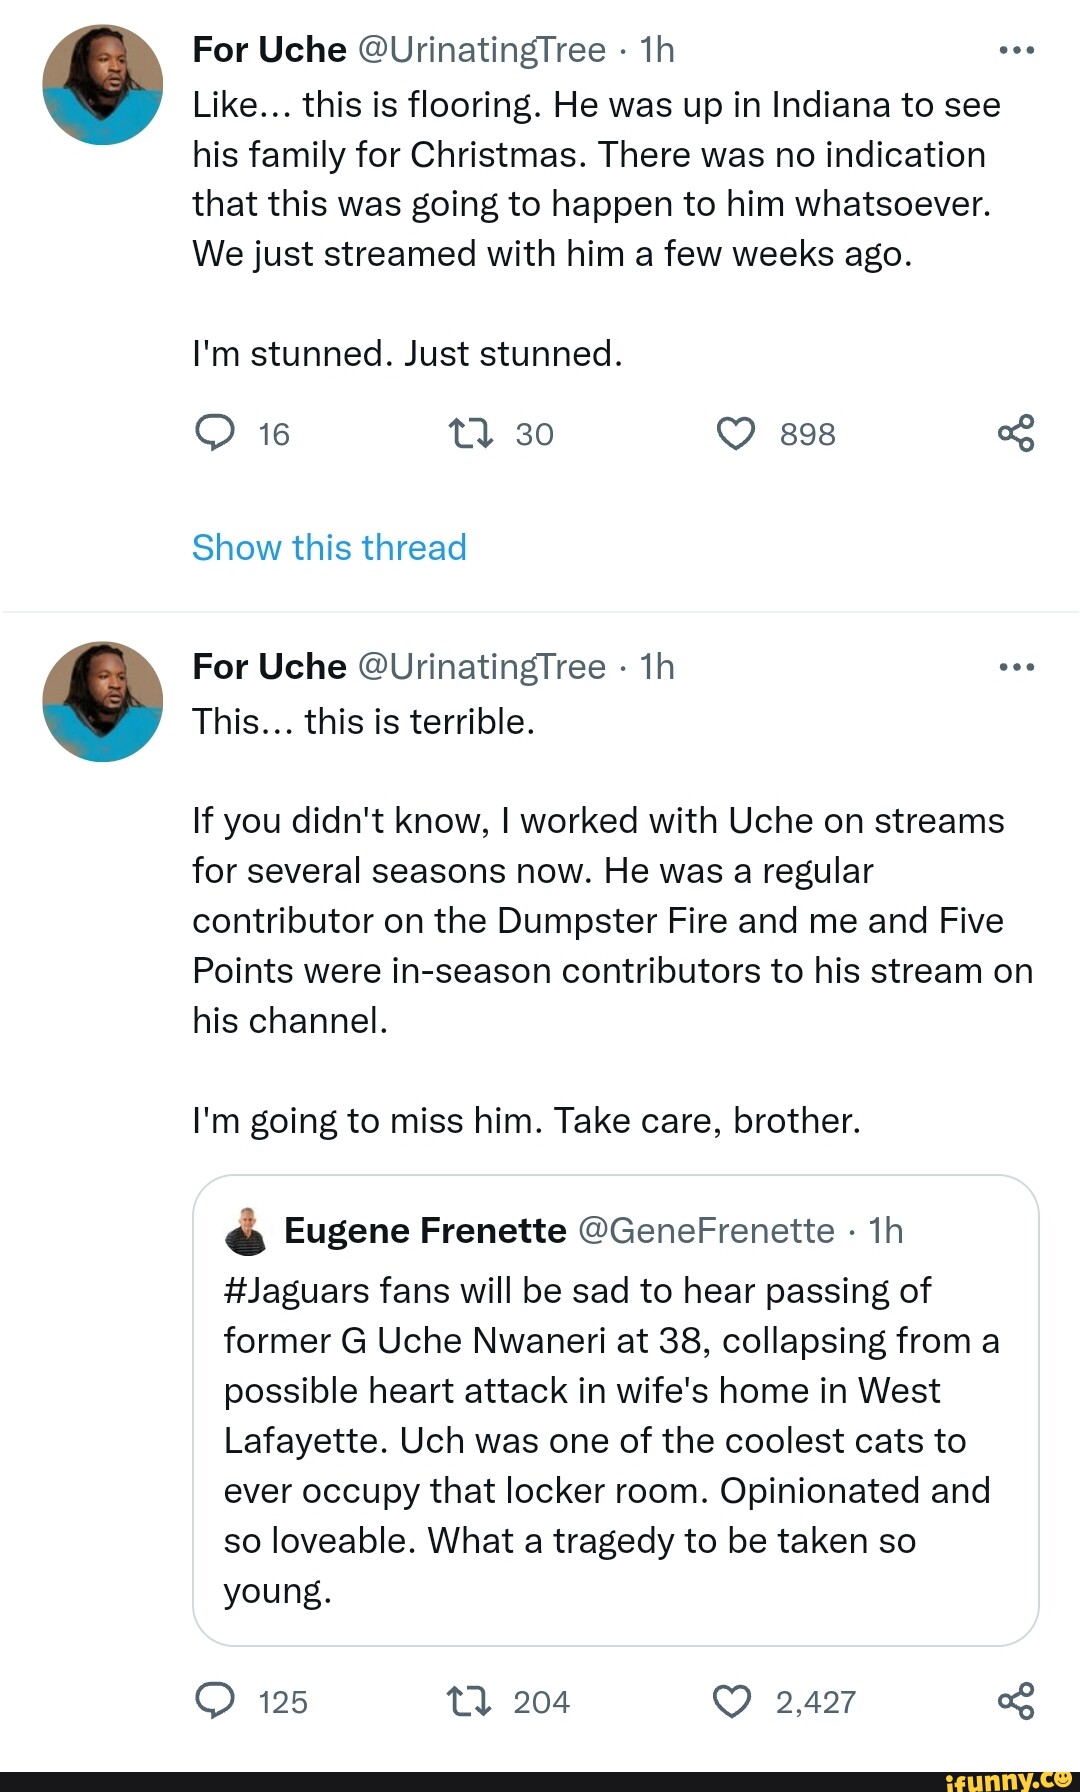Screen dimensions: 1080x1792
Task: Open For Uche avatar on first tweet
Action: click(102, 85)
